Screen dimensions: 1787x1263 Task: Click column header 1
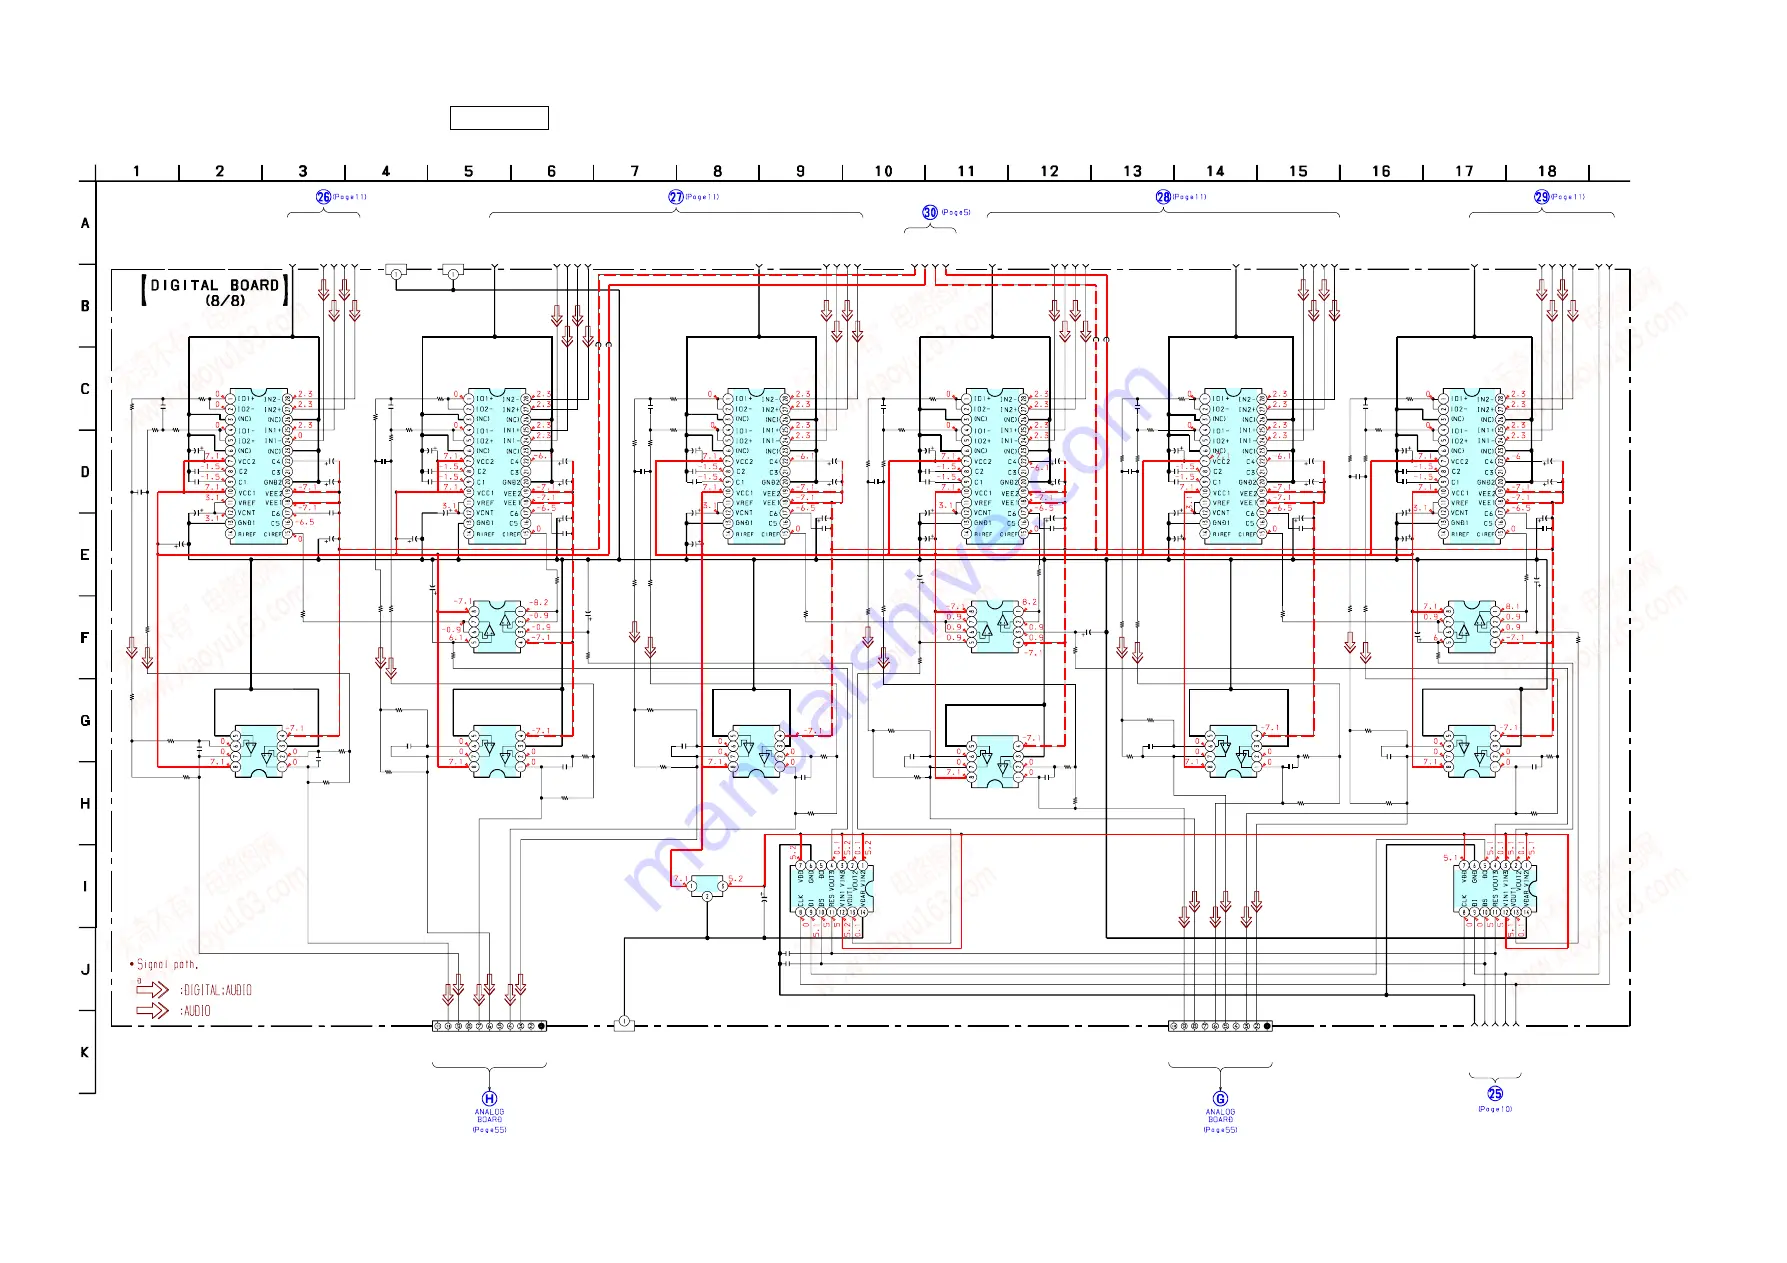tap(137, 171)
